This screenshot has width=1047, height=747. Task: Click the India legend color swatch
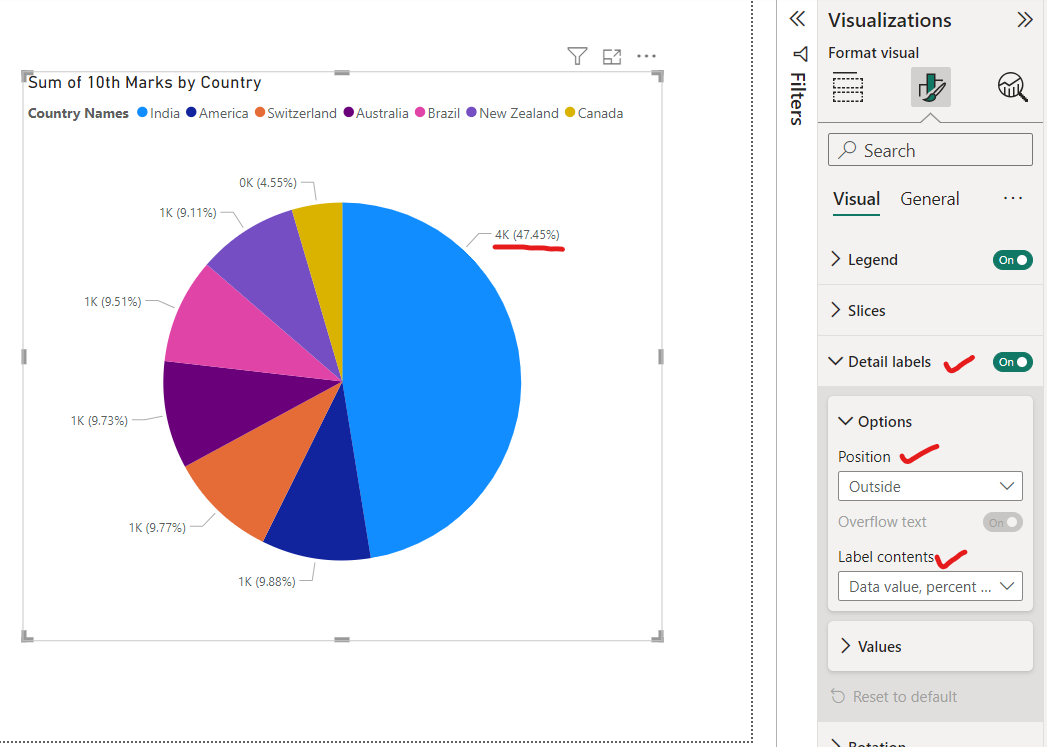[x=140, y=113]
